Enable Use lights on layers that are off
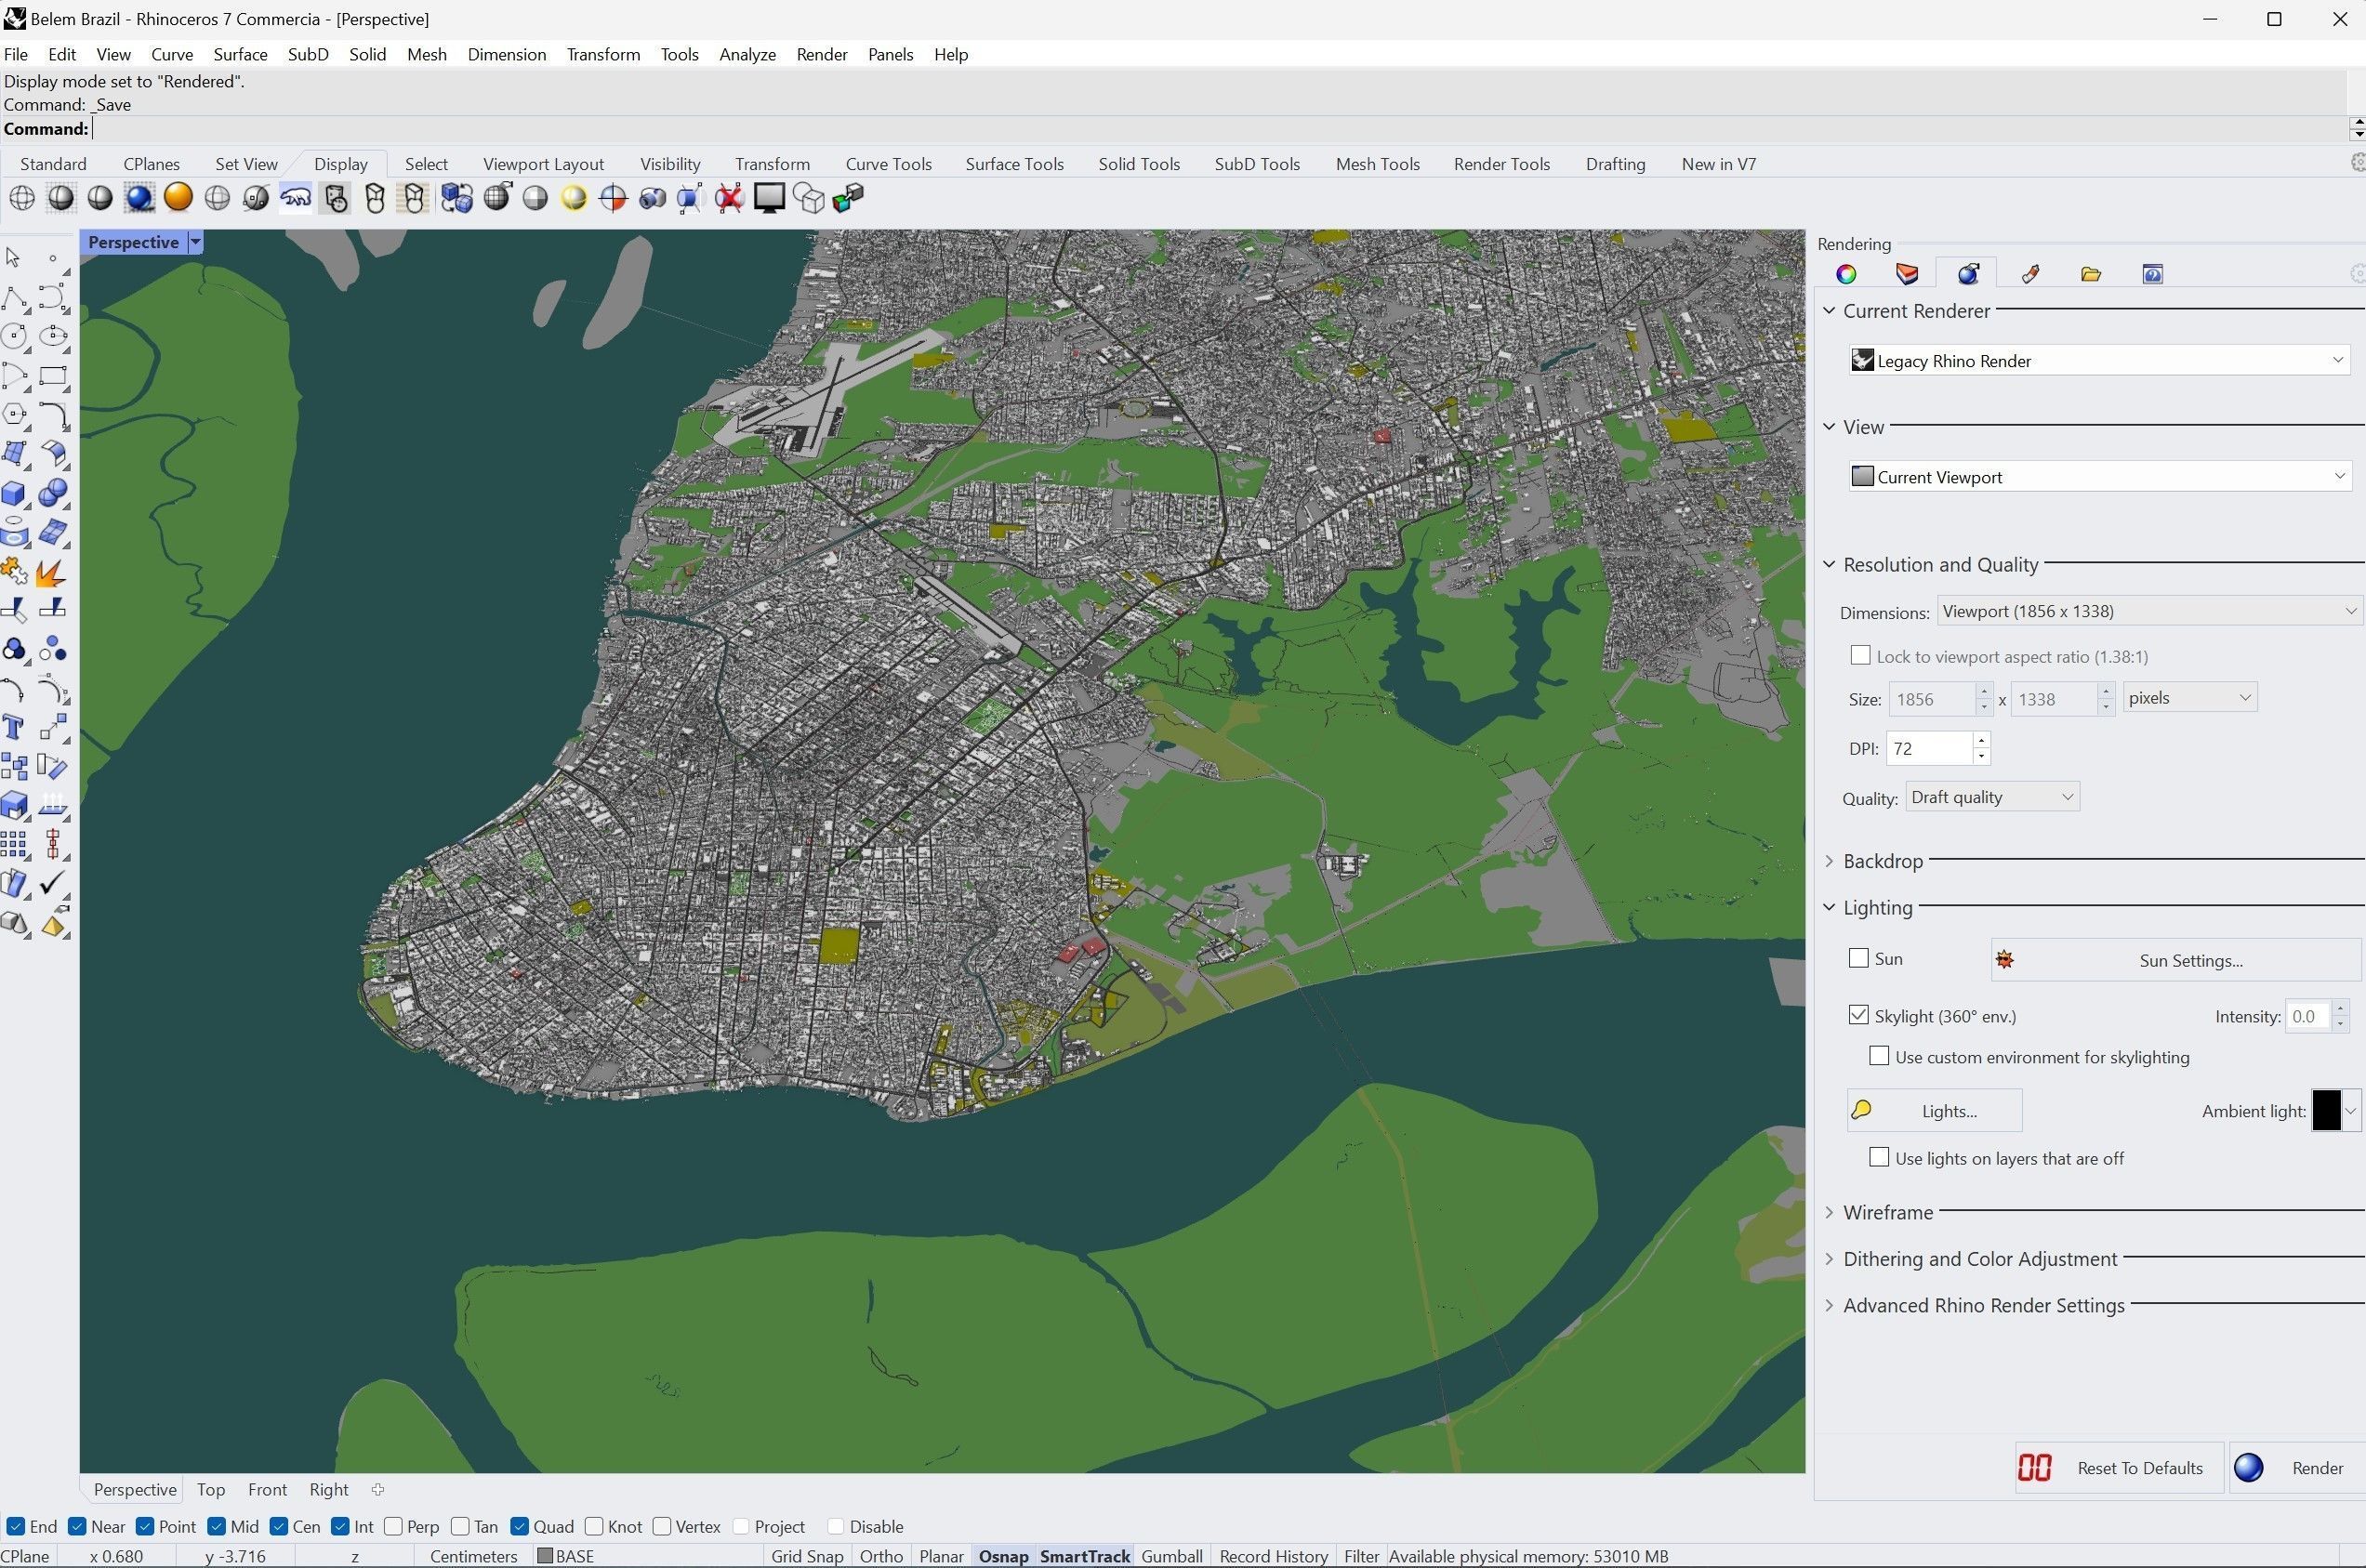The height and width of the screenshot is (1568, 2366). (x=1879, y=1157)
